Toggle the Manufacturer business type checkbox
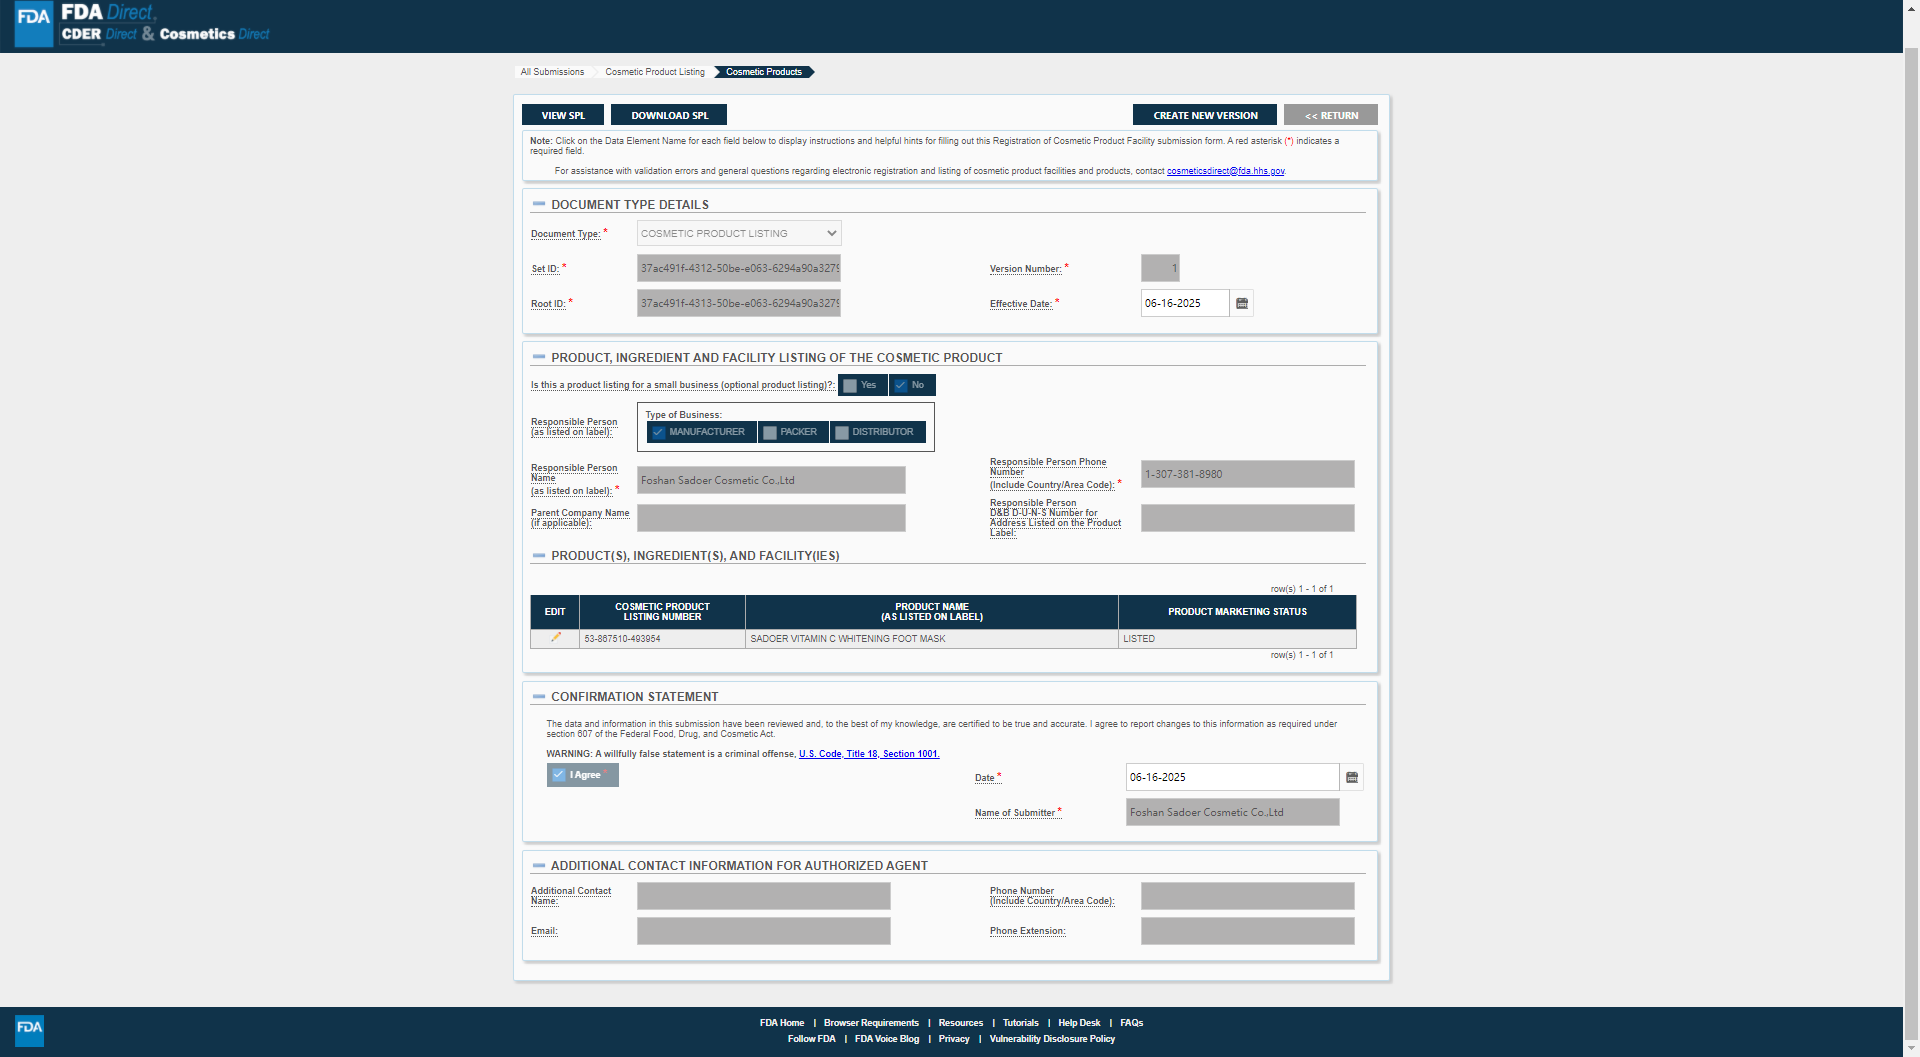Screen dimensions: 1920x1057 [659, 432]
